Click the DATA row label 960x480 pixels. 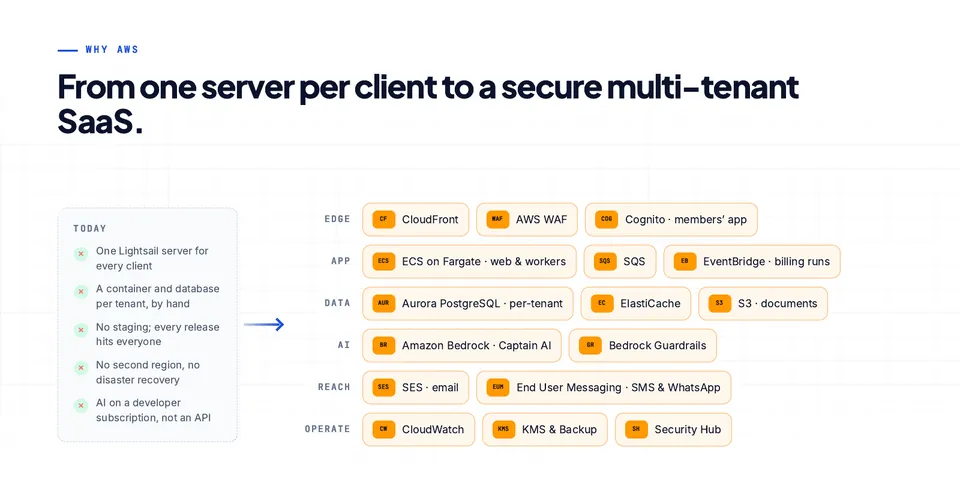pyautogui.click(x=337, y=303)
